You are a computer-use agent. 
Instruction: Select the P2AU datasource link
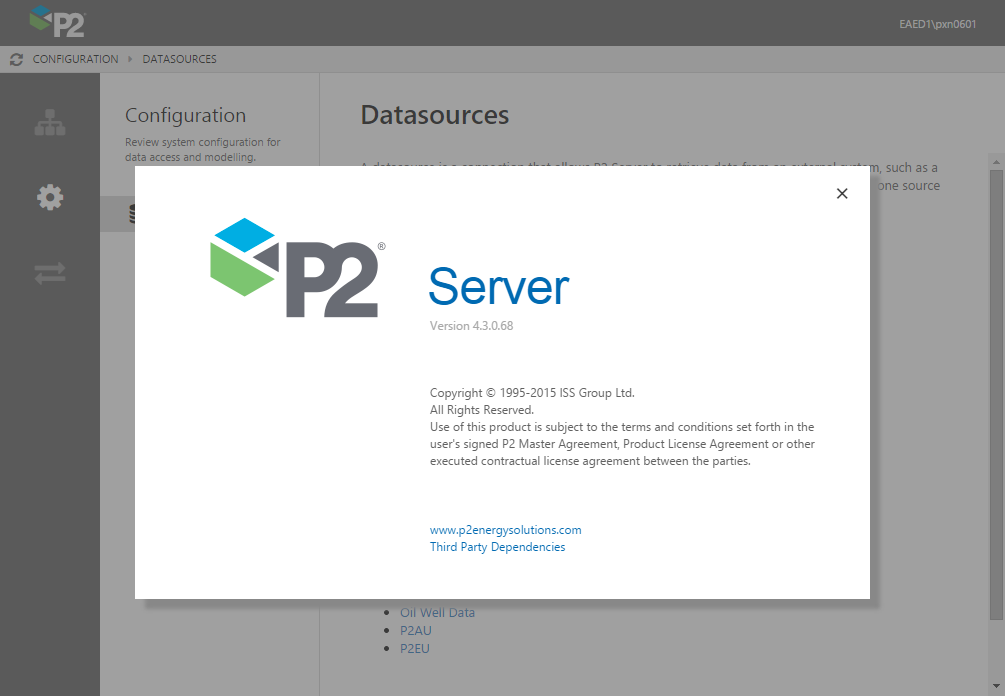click(x=415, y=631)
